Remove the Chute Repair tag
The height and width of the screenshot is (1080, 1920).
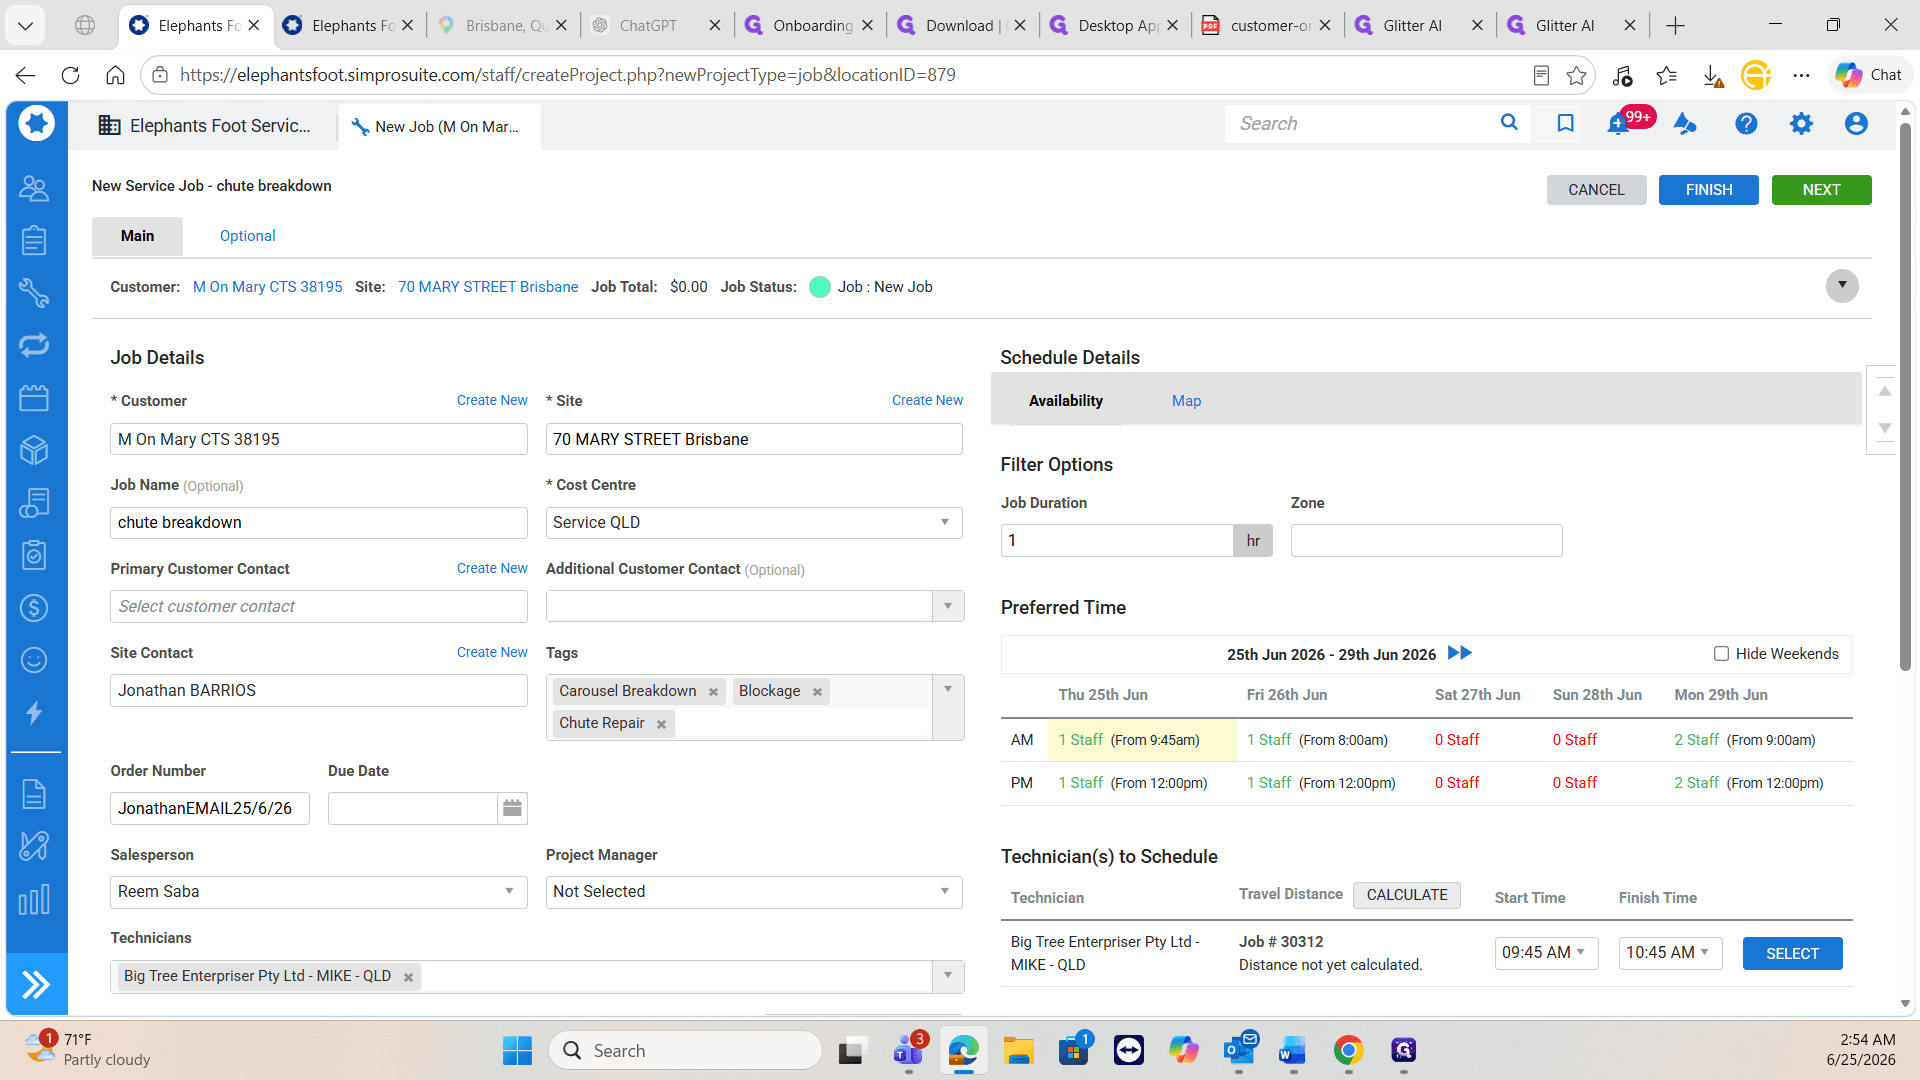point(661,724)
